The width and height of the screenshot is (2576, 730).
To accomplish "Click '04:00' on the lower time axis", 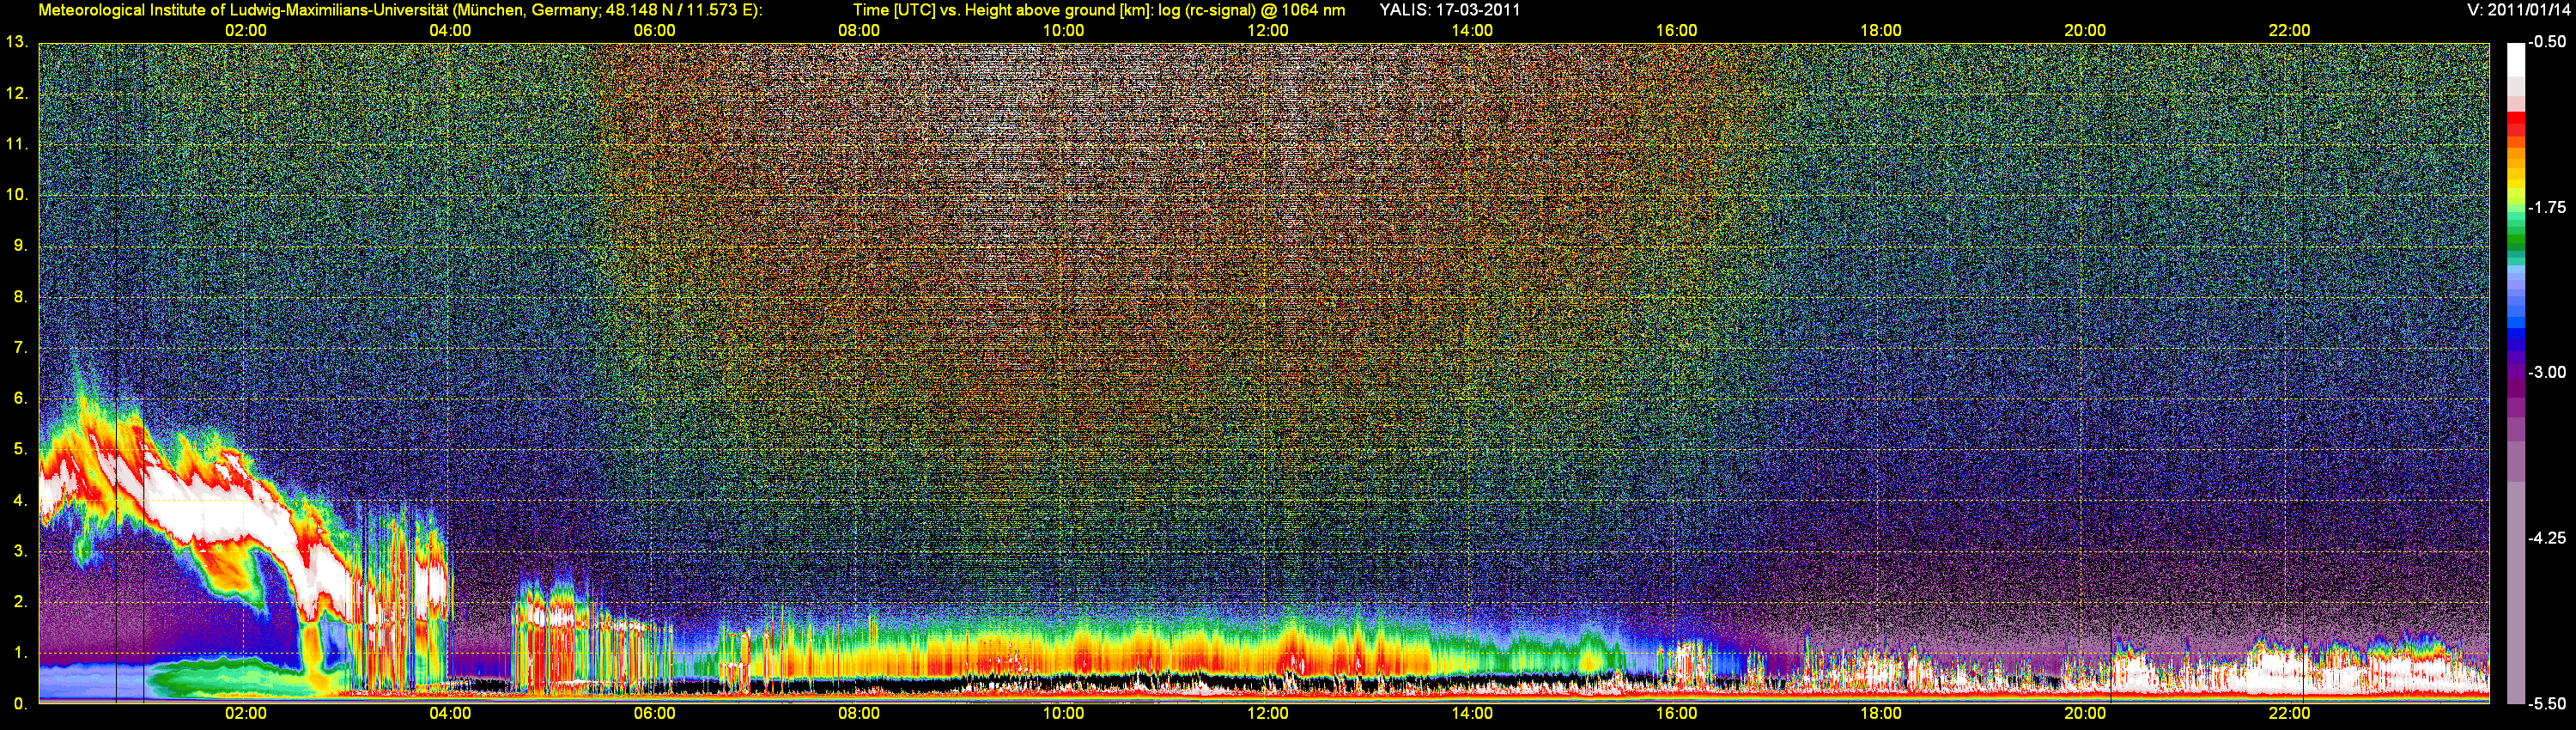I will point(450,713).
